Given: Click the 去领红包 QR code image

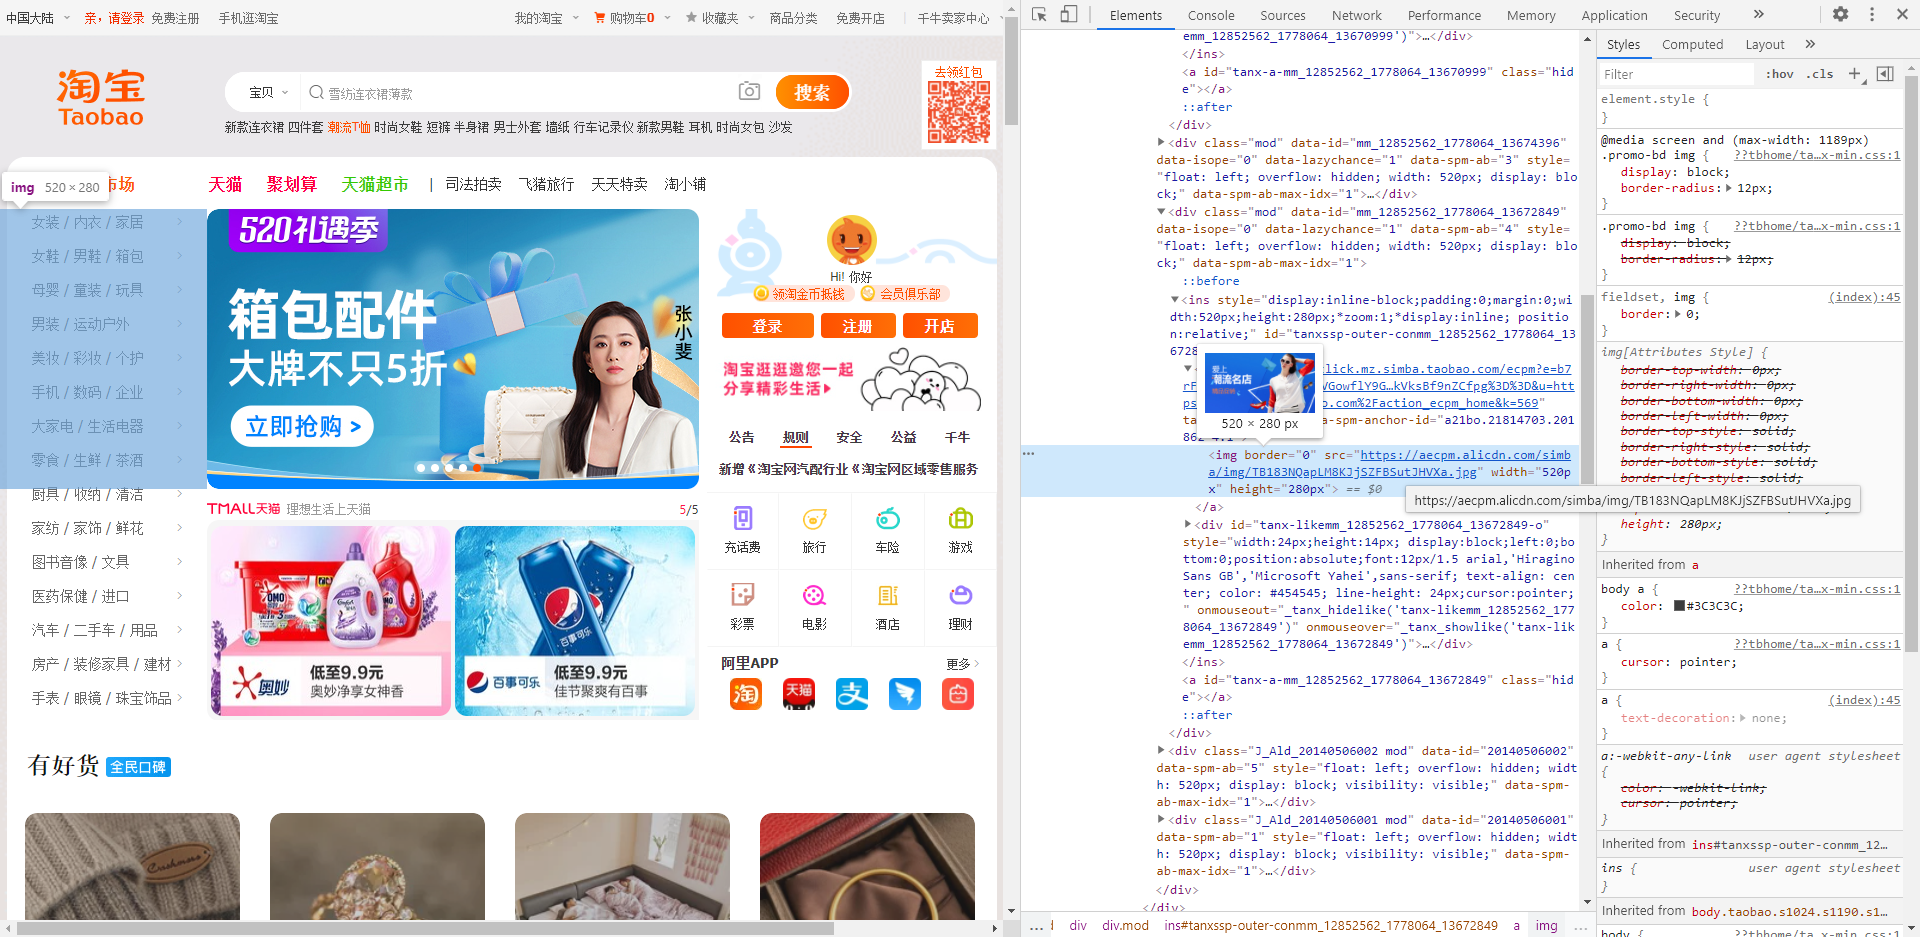Looking at the screenshot, I should (959, 112).
